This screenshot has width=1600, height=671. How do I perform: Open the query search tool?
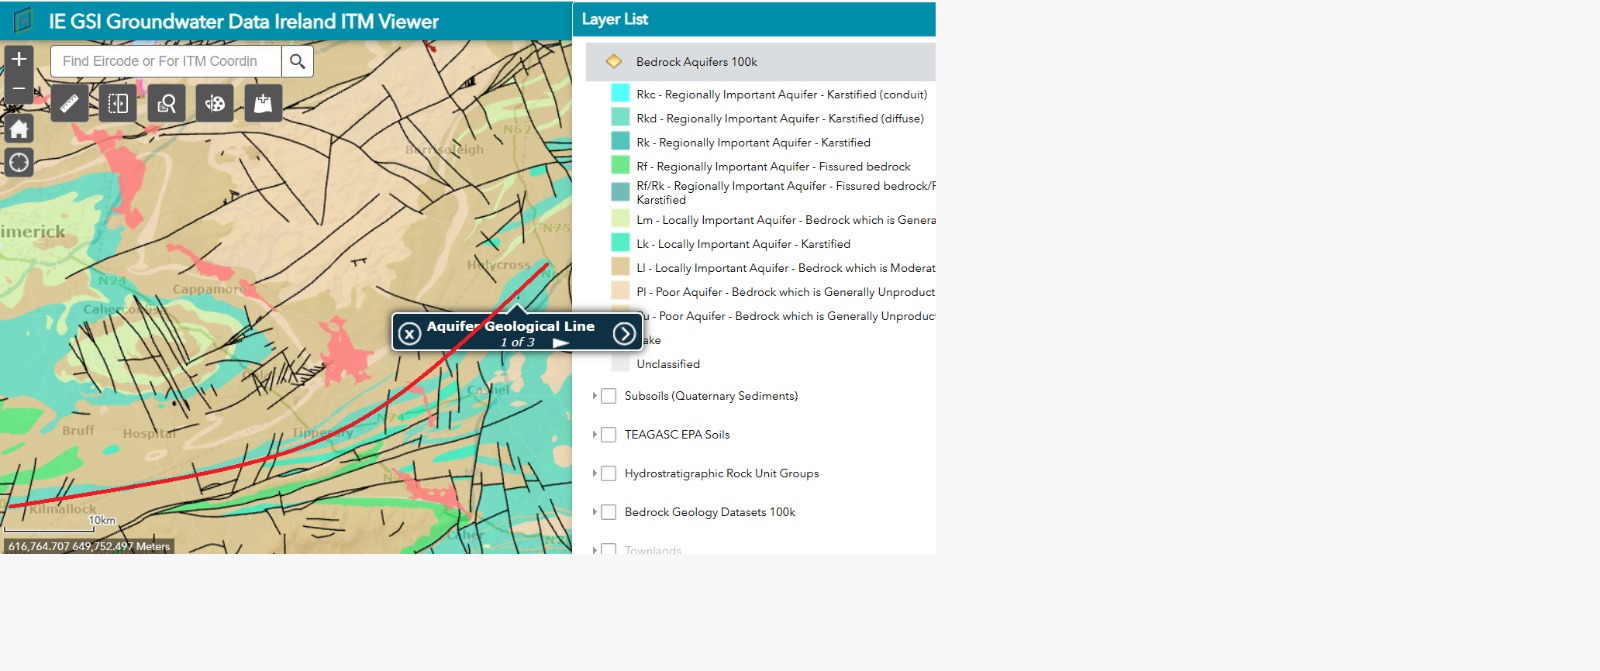tap(166, 103)
